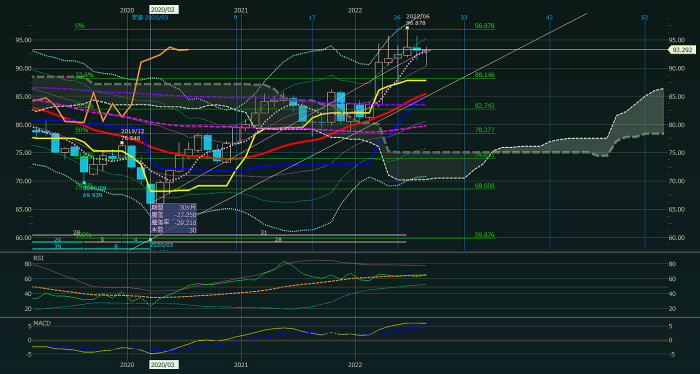Click the 82.743 retracement level label

pyautogui.click(x=484, y=105)
